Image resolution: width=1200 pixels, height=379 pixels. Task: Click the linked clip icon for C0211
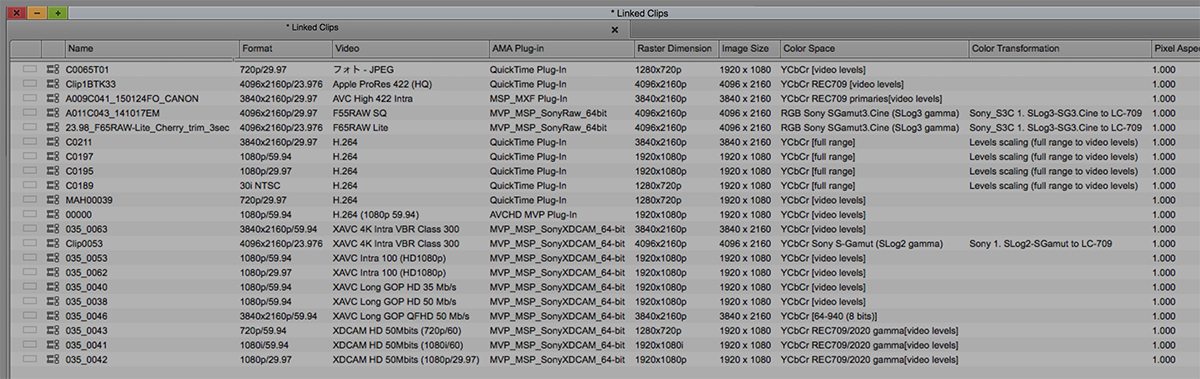click(x=52, y=142)
